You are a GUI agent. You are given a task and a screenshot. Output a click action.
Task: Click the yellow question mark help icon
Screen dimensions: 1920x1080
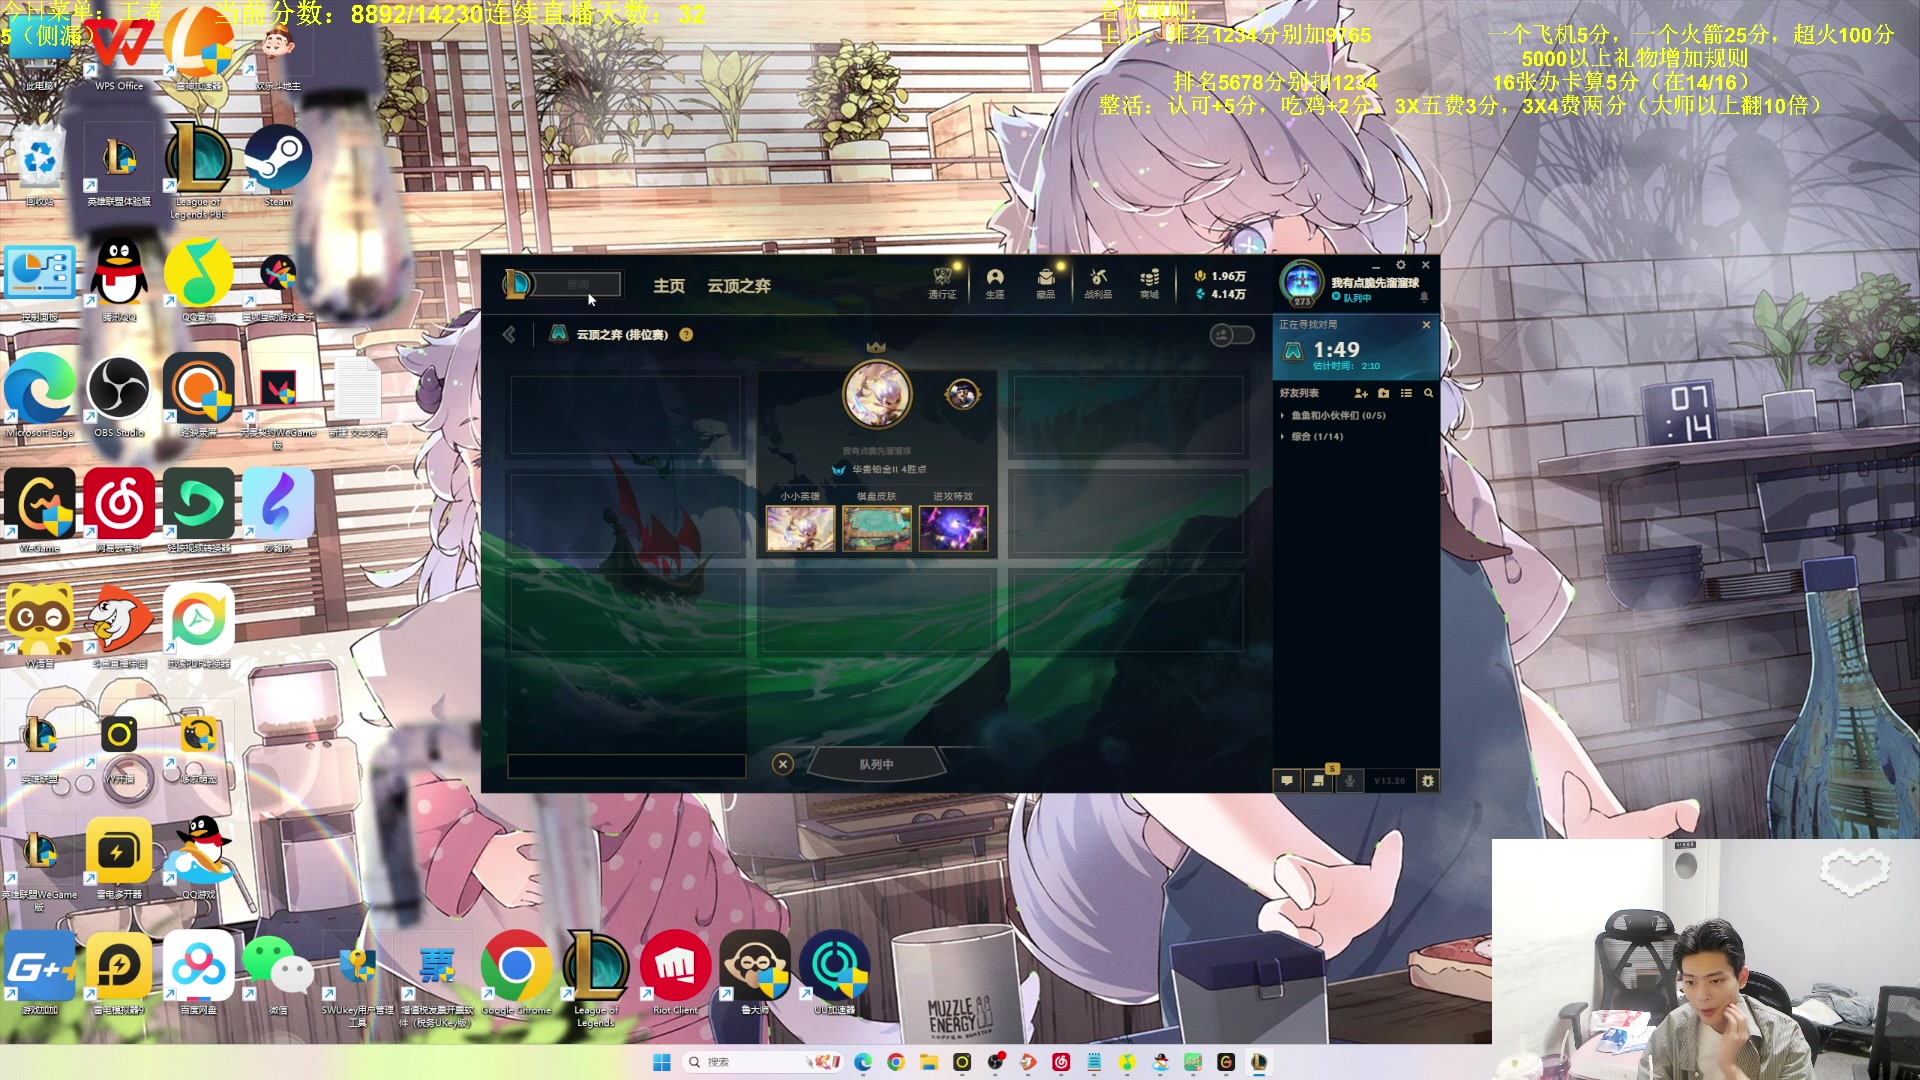click(x=686, y=335)
